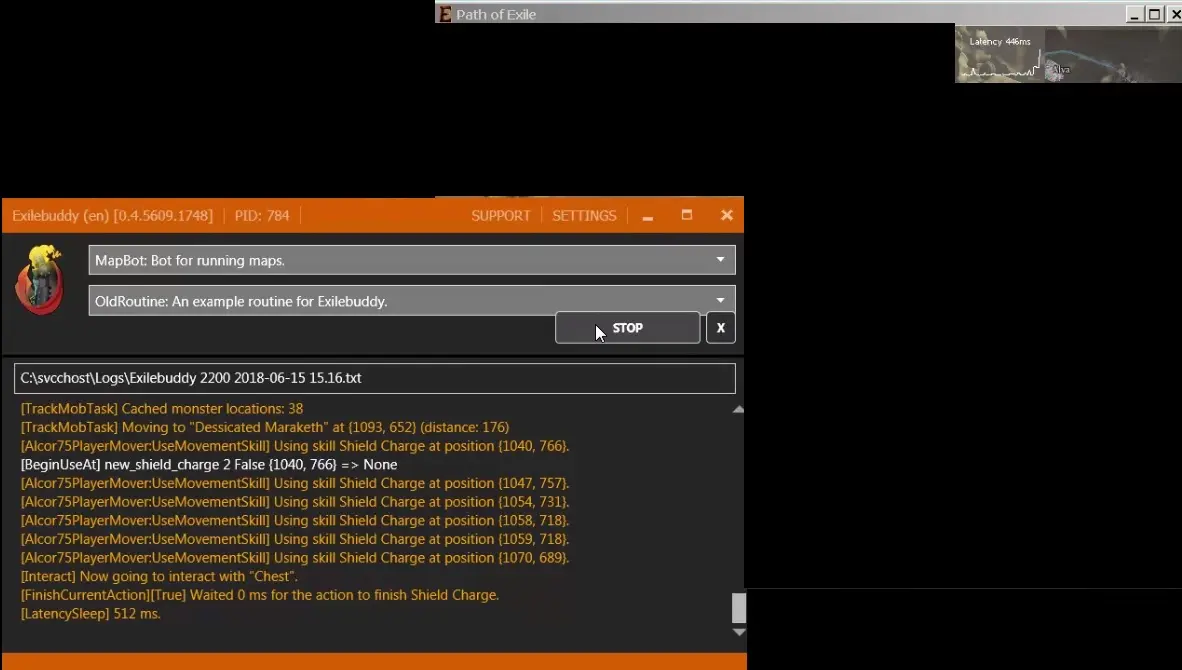Viewport: 1182px width, 670px height.
Task: Maximize the Path of Exile window
Action: coord(1154,14)
